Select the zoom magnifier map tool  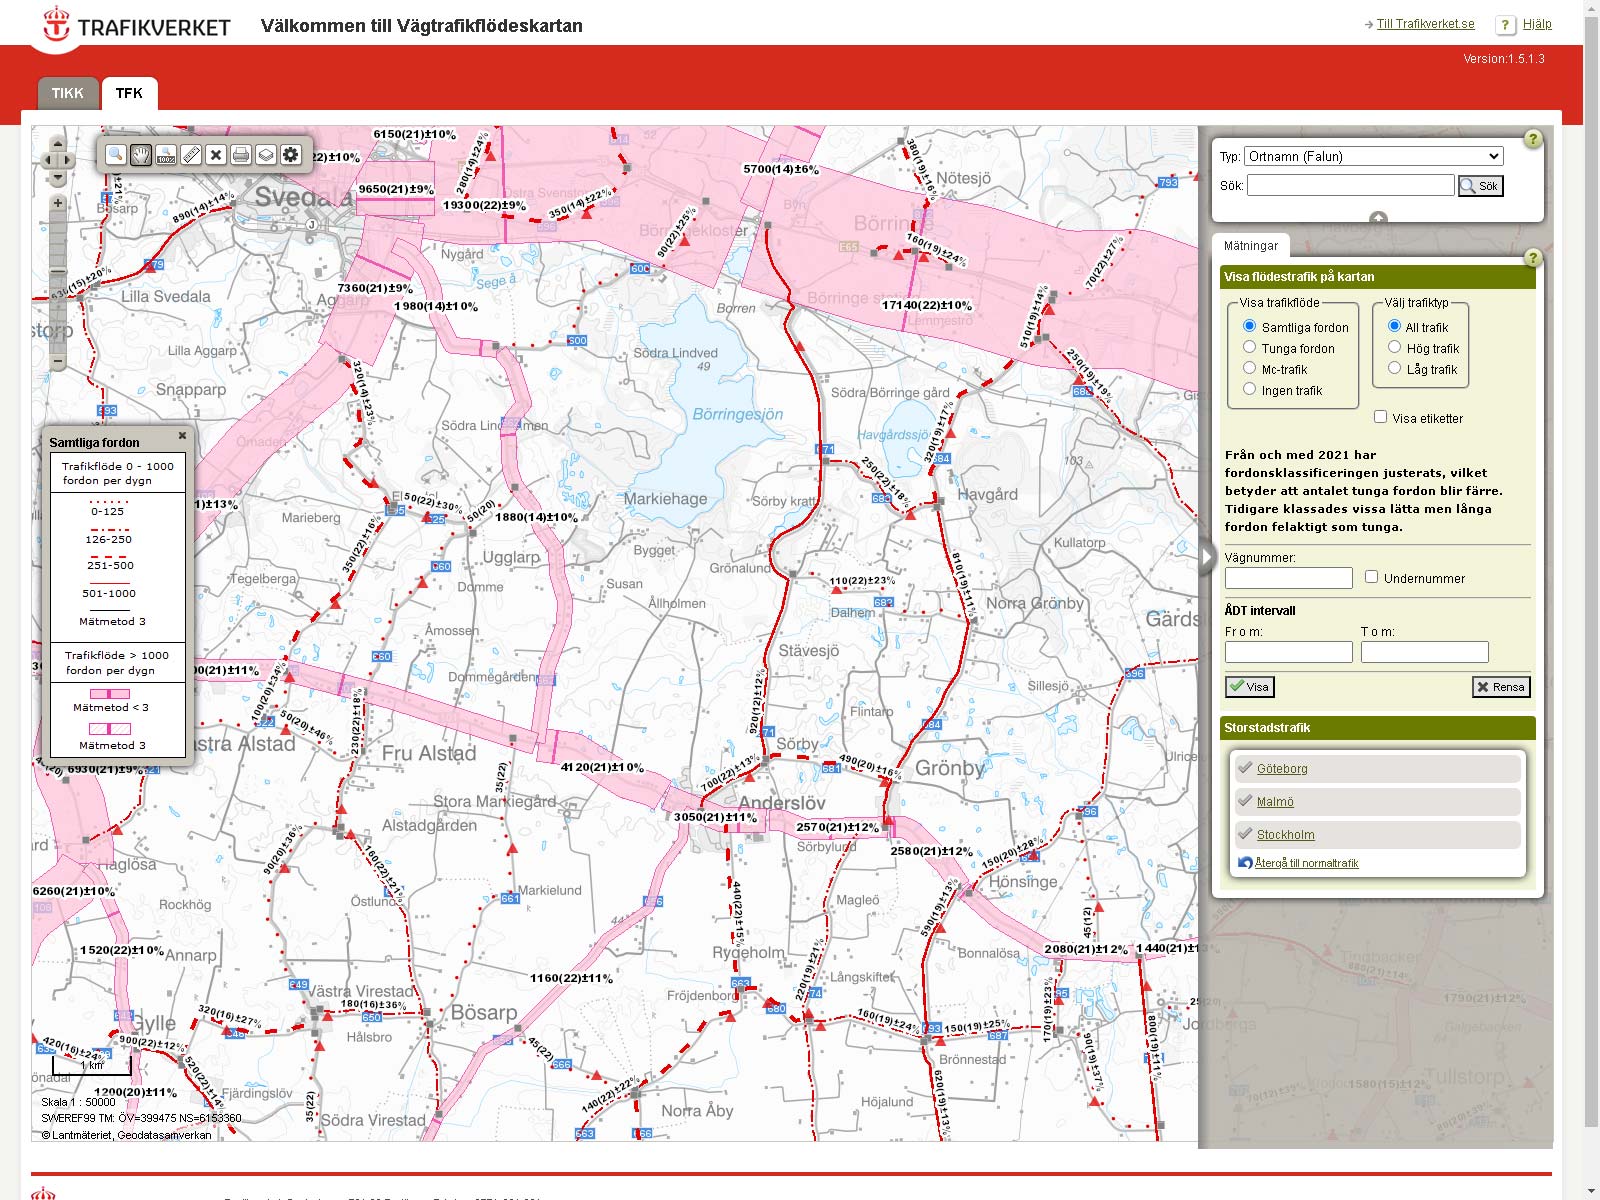pyautogui.click(x=116, y=154)
